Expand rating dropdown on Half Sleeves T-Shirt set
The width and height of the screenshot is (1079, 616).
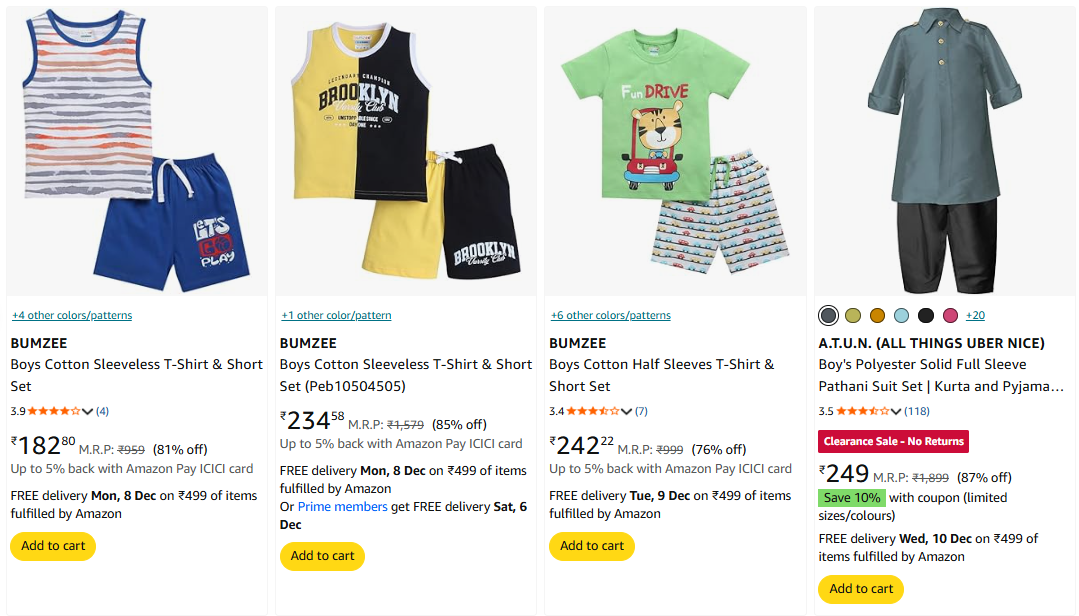click(x=627, y=411)
